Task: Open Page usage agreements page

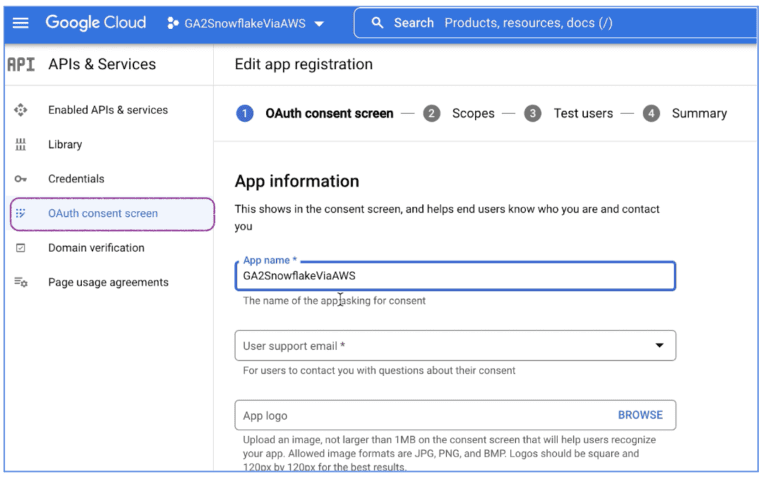Action: click(x=108, y=282)
